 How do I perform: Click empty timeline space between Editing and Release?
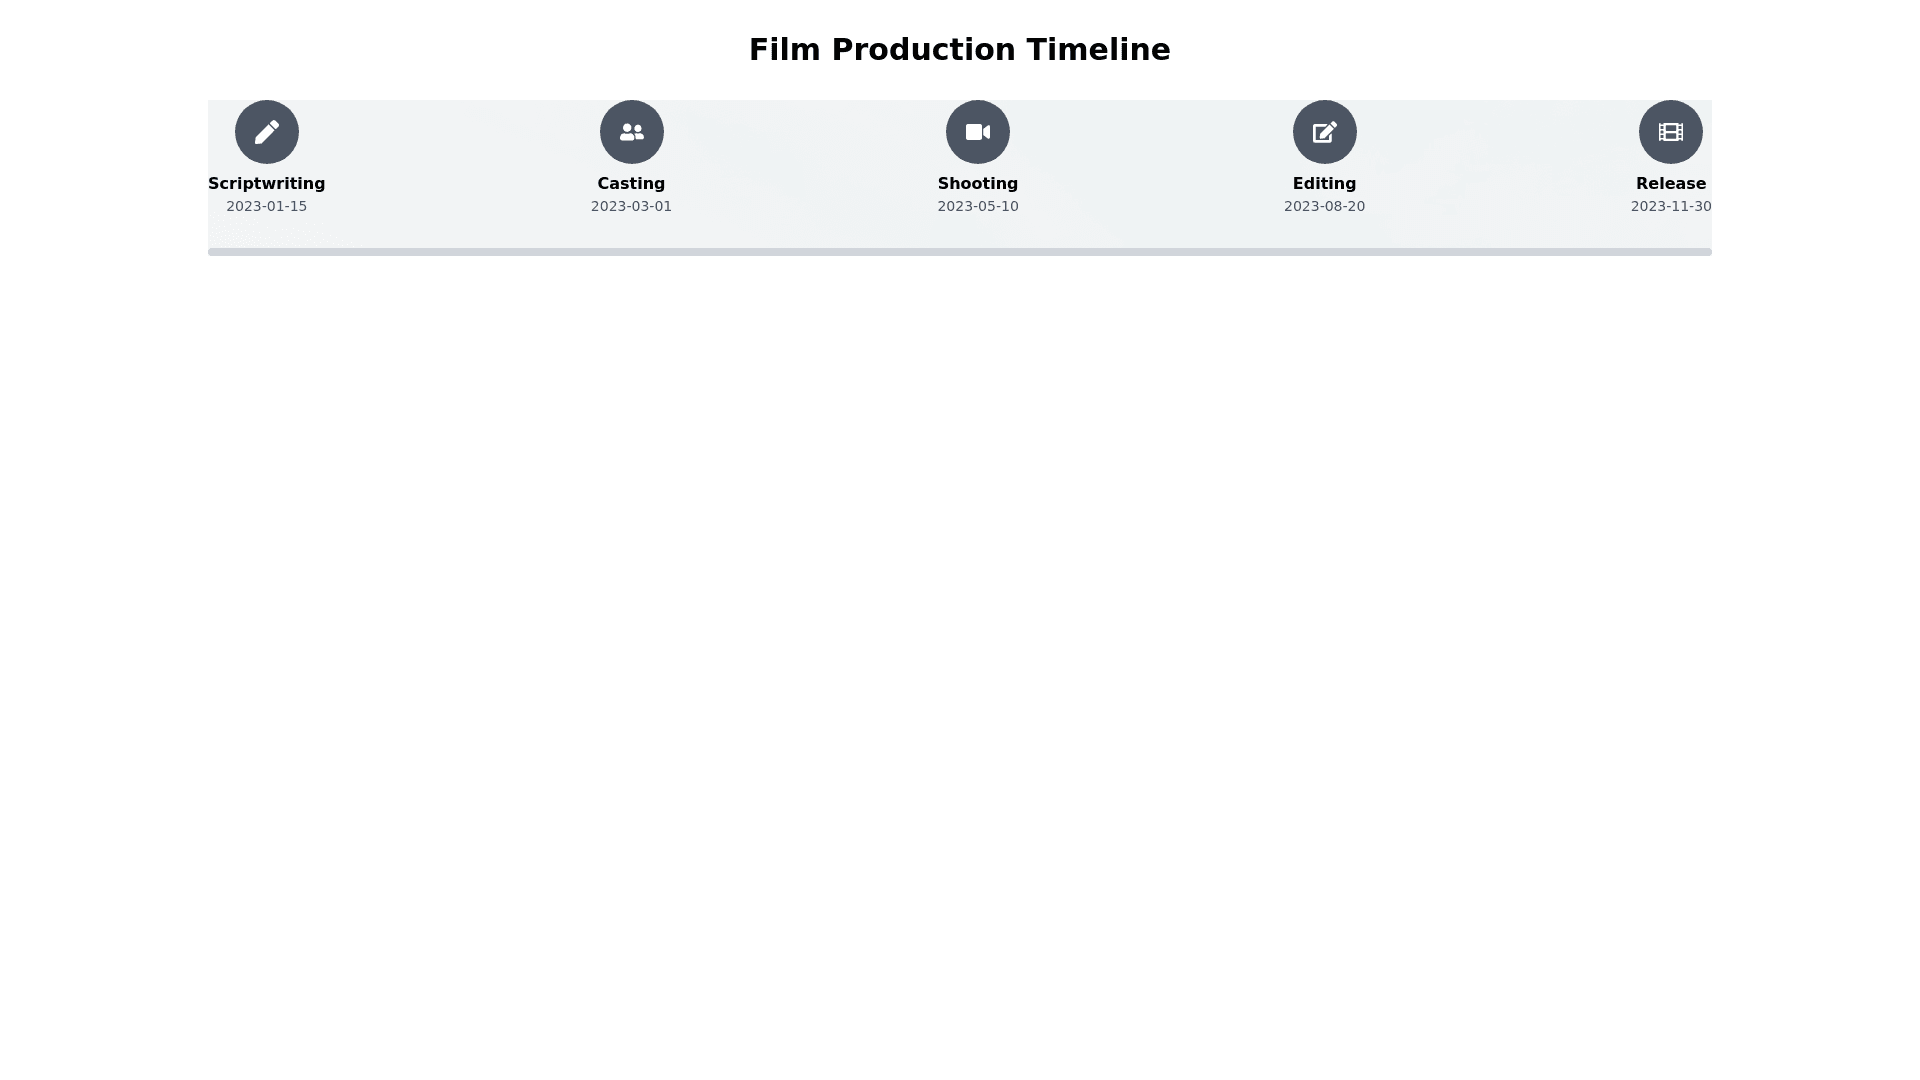(1498, 160)
